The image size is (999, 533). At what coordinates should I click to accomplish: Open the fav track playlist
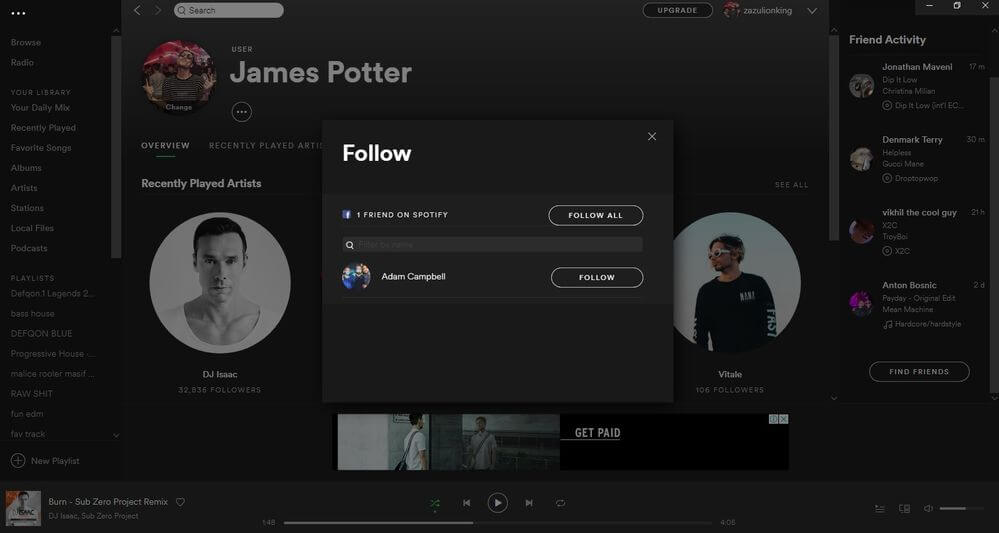[x=28, y=434]
